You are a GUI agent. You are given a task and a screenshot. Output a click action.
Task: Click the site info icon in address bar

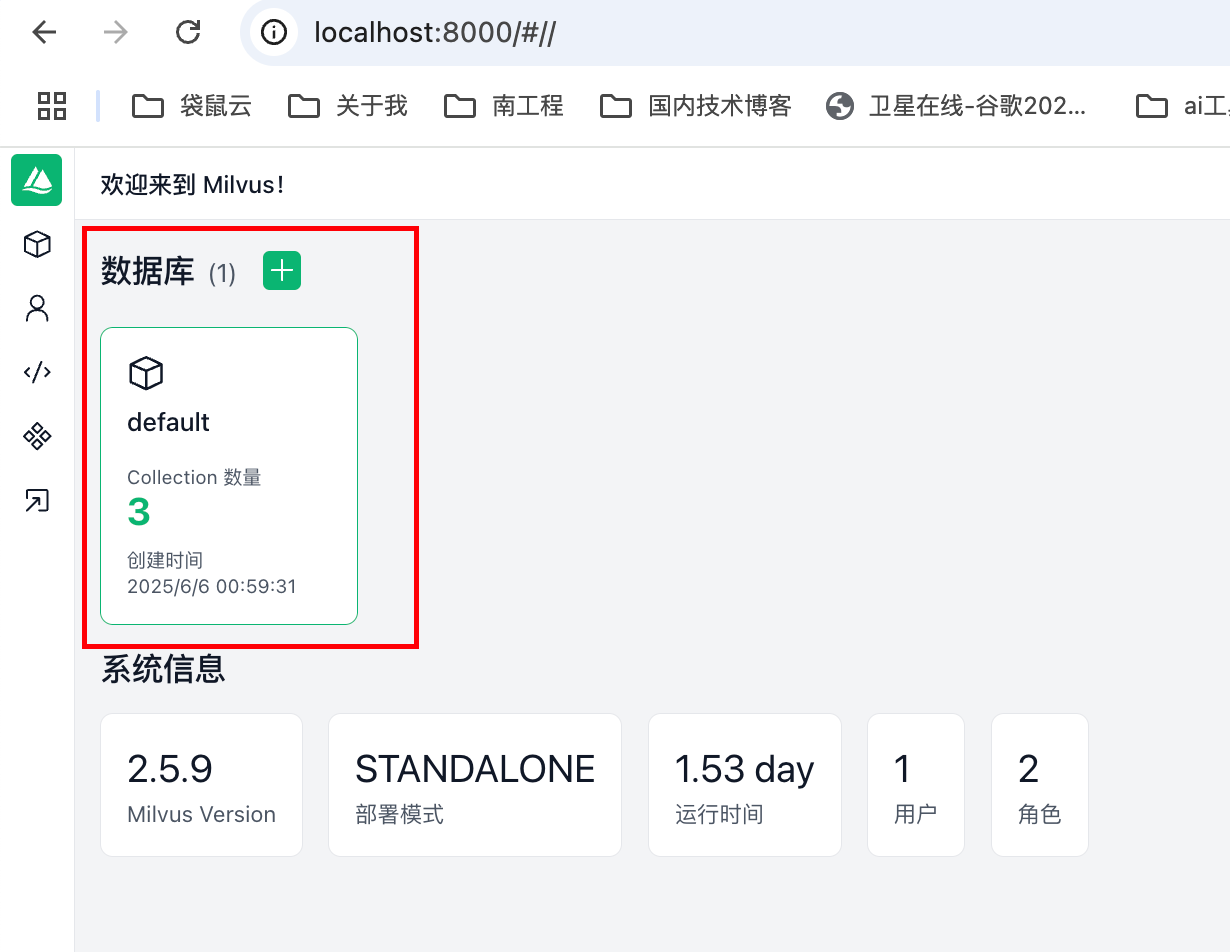pyautogui.click(x=274, y=33)
